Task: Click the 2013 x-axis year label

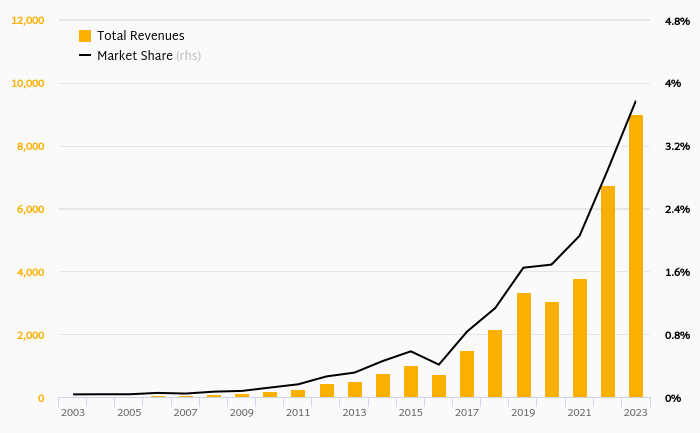Action: coord(354,412)
